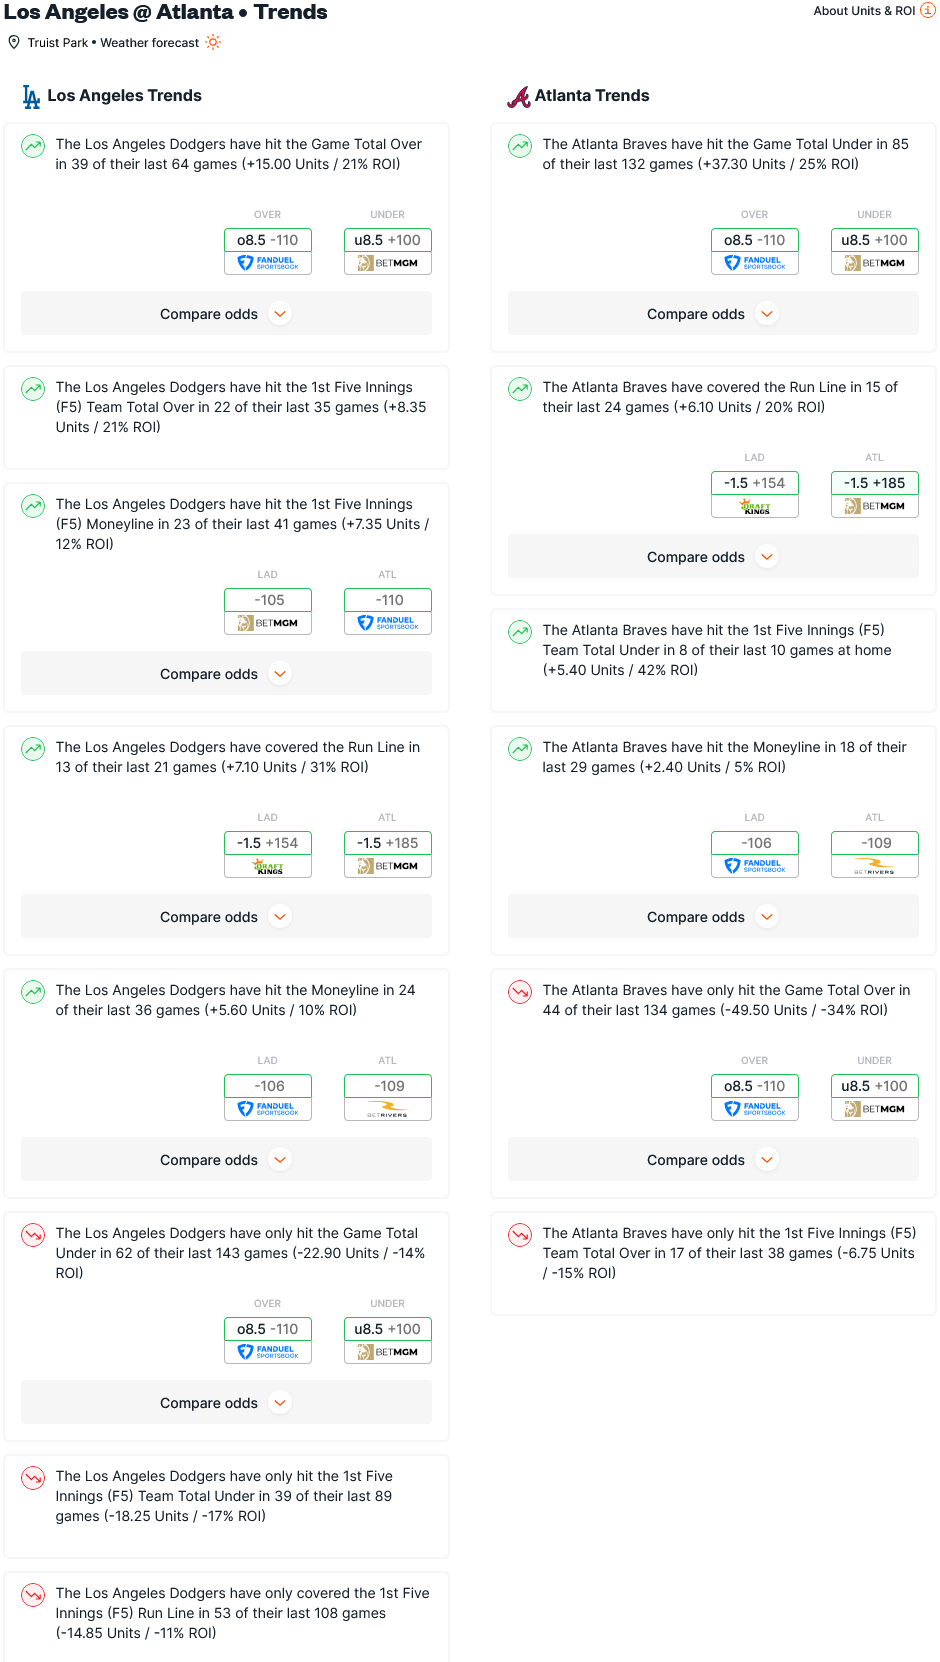Open the About Units & ROI link
This screenshot has height=1662, width=940.
coord(864,11)
